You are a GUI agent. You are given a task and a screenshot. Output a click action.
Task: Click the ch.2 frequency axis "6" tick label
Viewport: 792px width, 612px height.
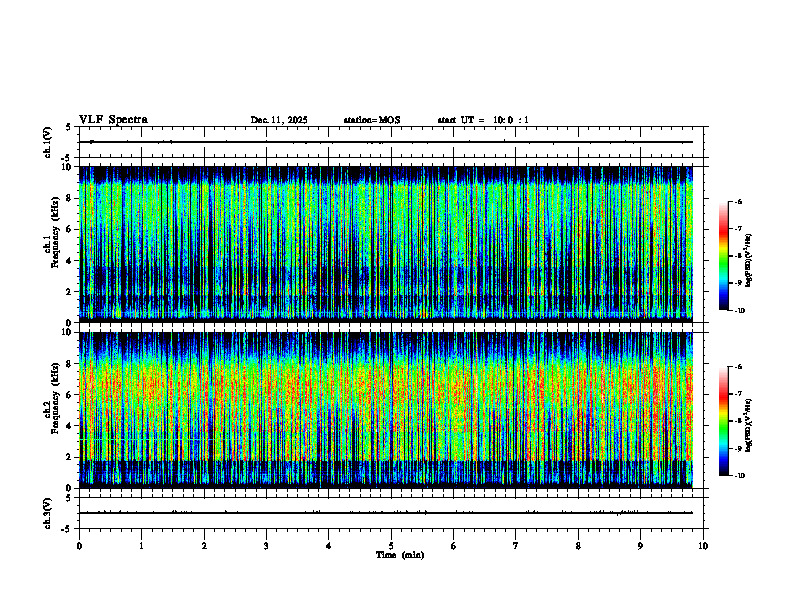pos(70,395)
